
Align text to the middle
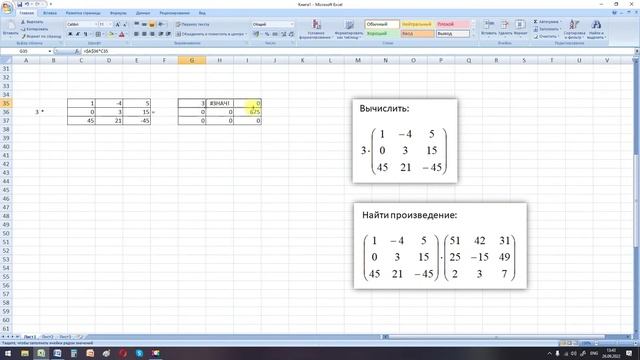pos(144,24)
